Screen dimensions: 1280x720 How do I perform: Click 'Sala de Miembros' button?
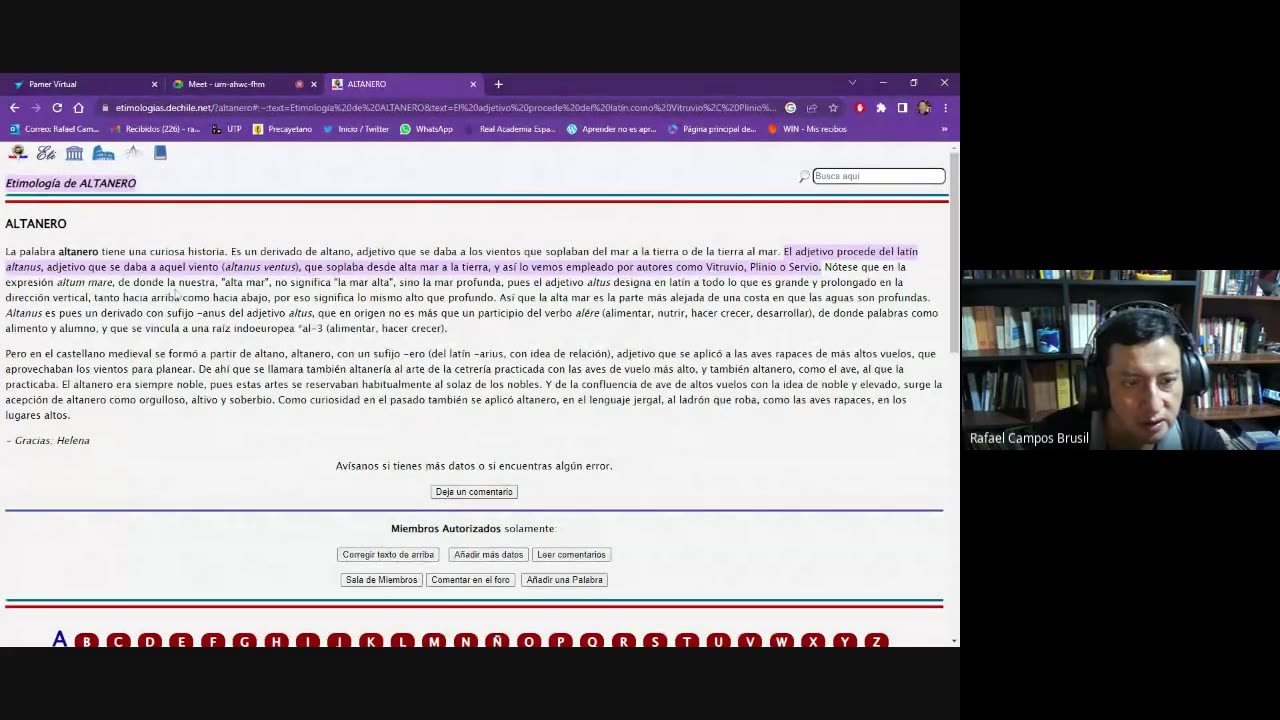[381, 580]
